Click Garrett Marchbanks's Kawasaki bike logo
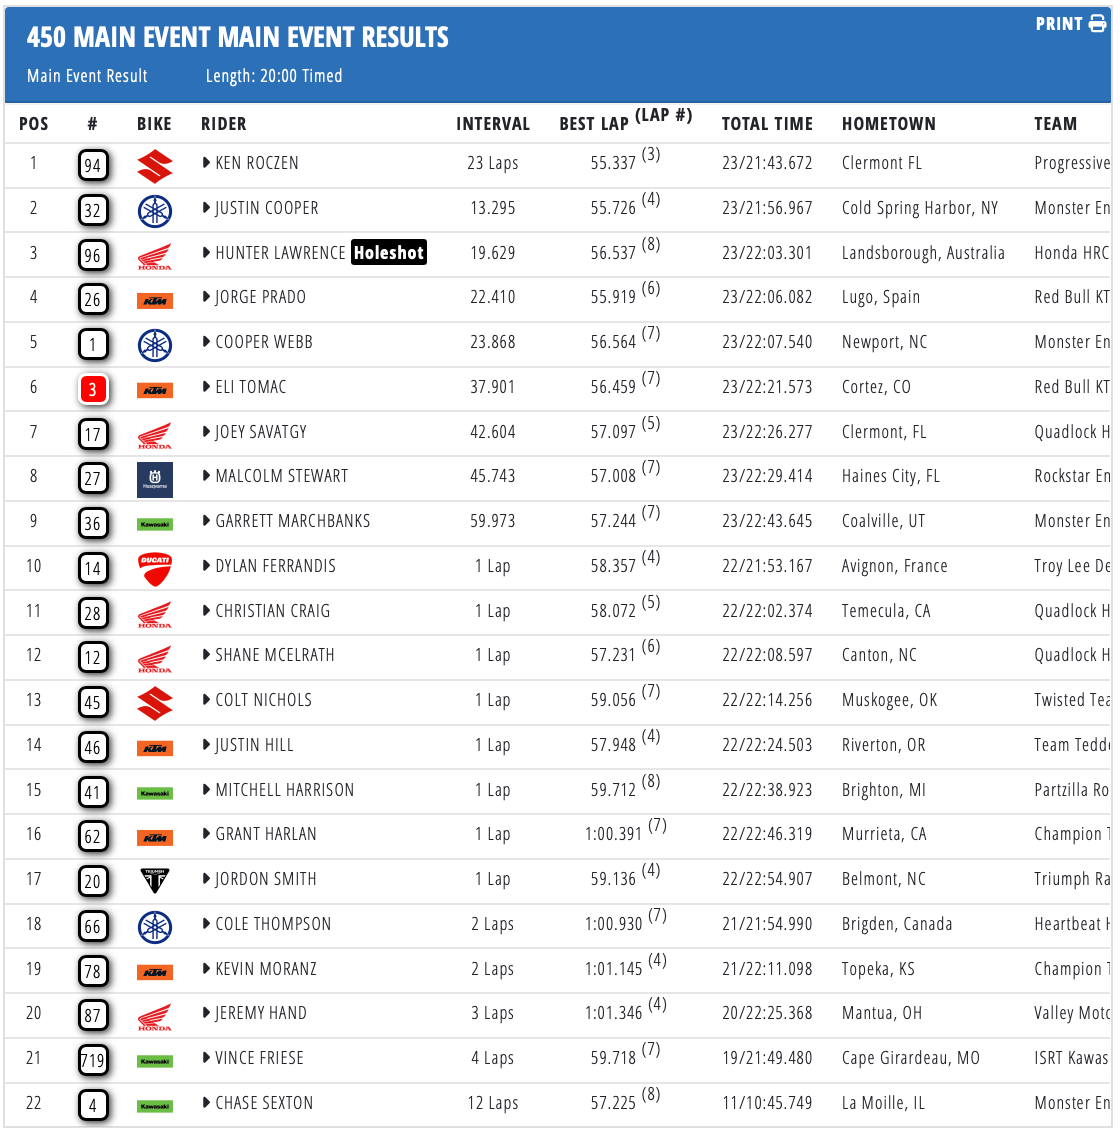Viewport: 1120px width, 1130px height. click(155, 524)
